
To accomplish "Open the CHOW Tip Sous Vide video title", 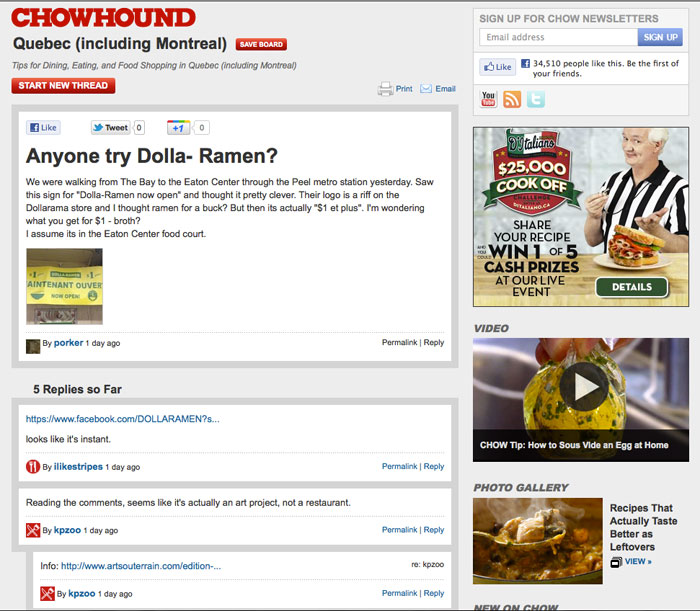I will point(574,445).
